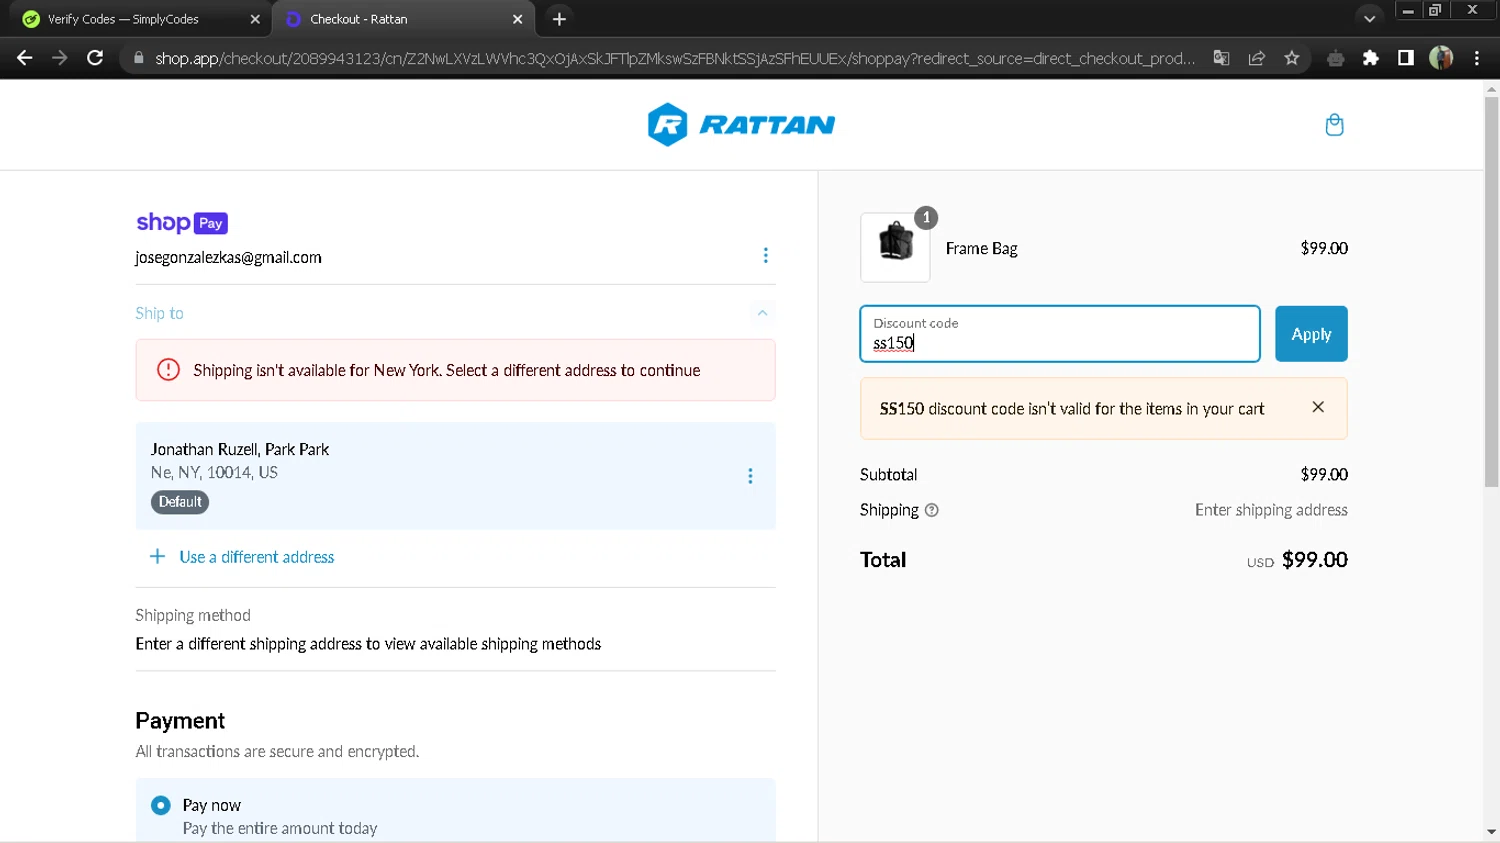This screenshot has height=843, width=1500.
Task: Go forward in browser
Action: click(60, 58)
